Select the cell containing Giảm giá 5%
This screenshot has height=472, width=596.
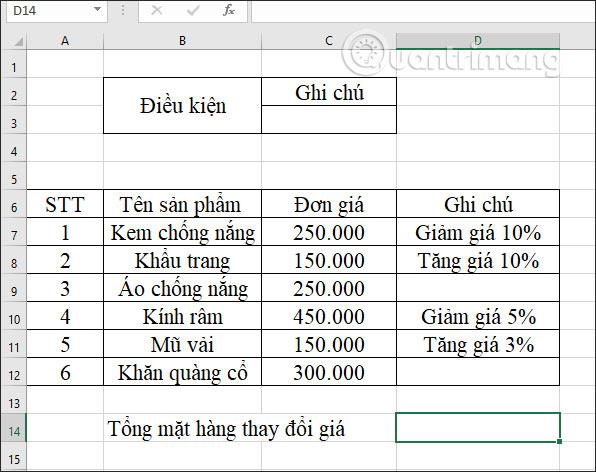(478, 316)
